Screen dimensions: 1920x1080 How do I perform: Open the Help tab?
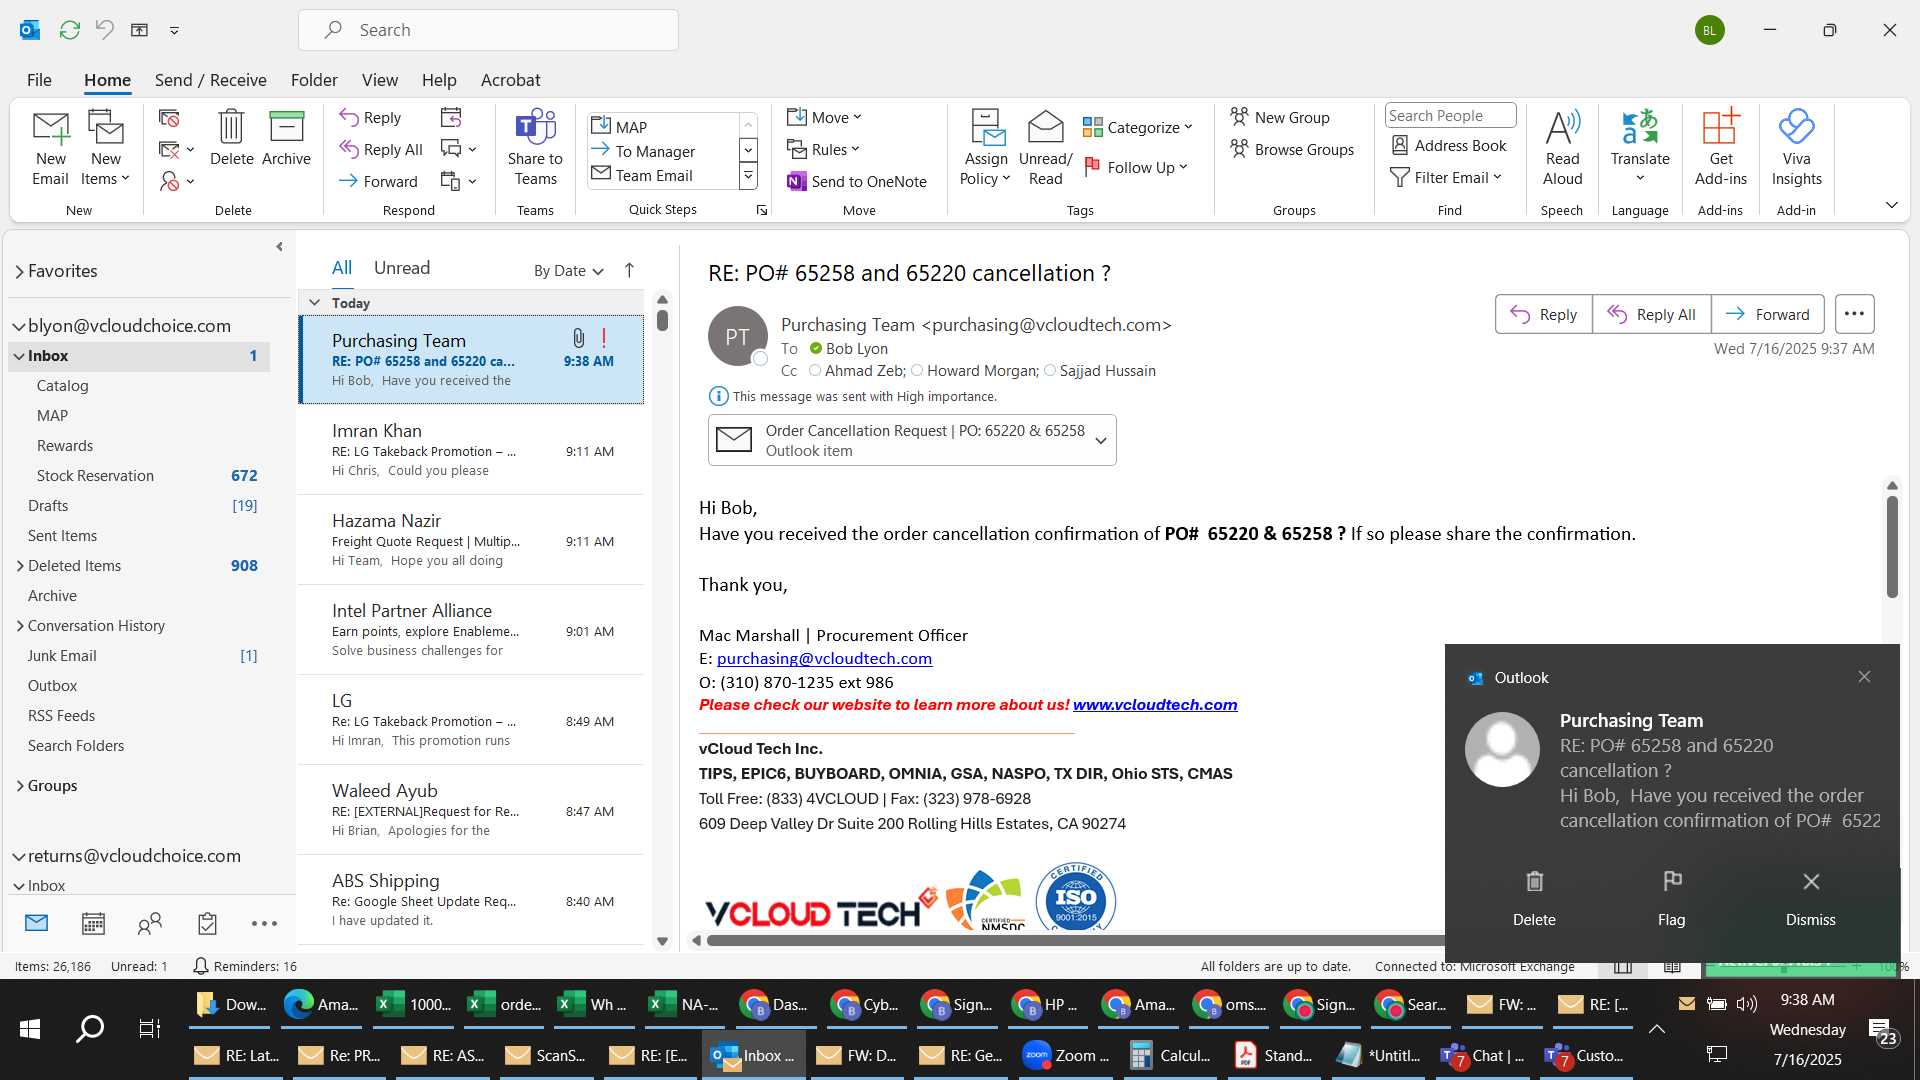(438, 80)
